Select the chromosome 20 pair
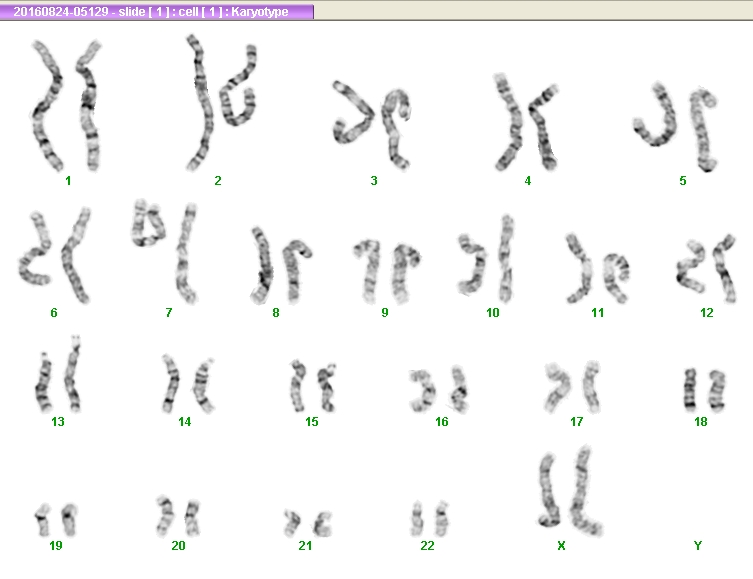 tap(178, 517)
